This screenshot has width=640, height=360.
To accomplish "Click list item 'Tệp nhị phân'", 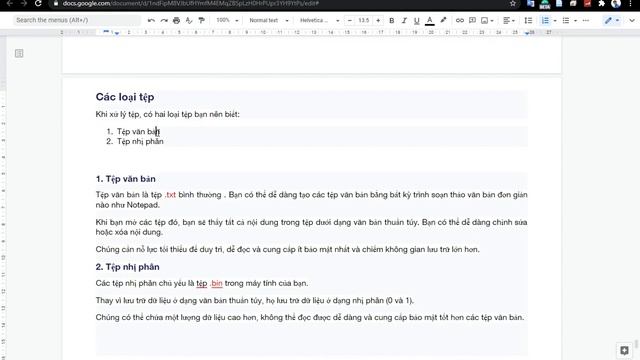I will [140, 141].
